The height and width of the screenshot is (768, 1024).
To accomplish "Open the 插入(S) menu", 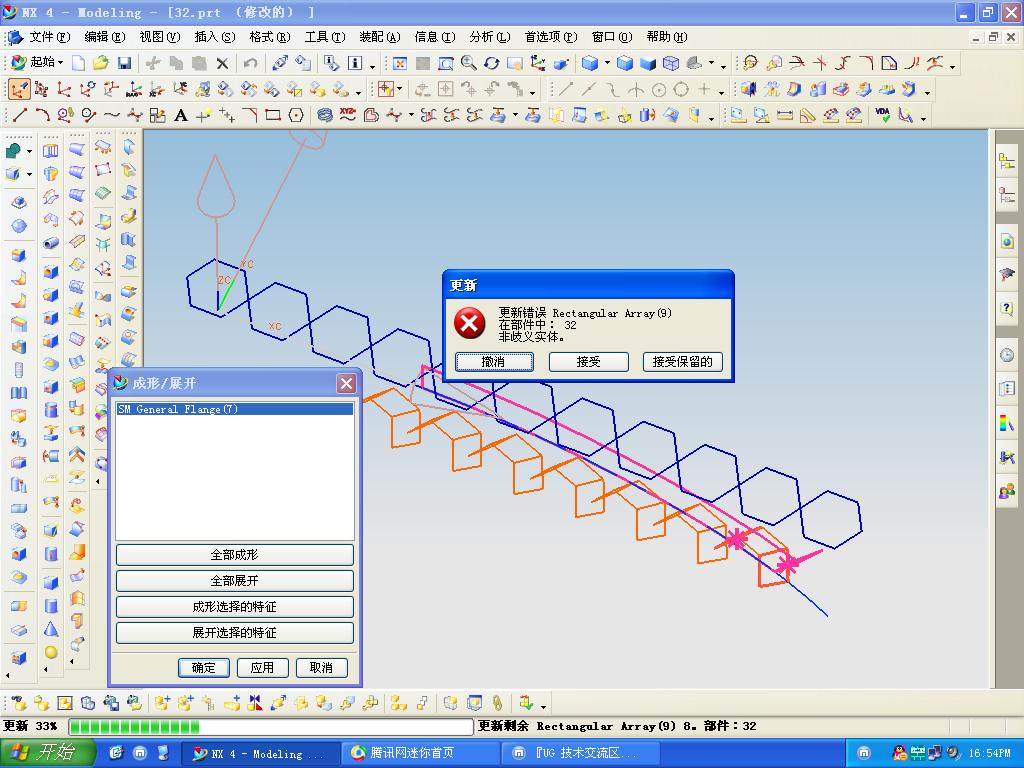I will pos(214,37).
